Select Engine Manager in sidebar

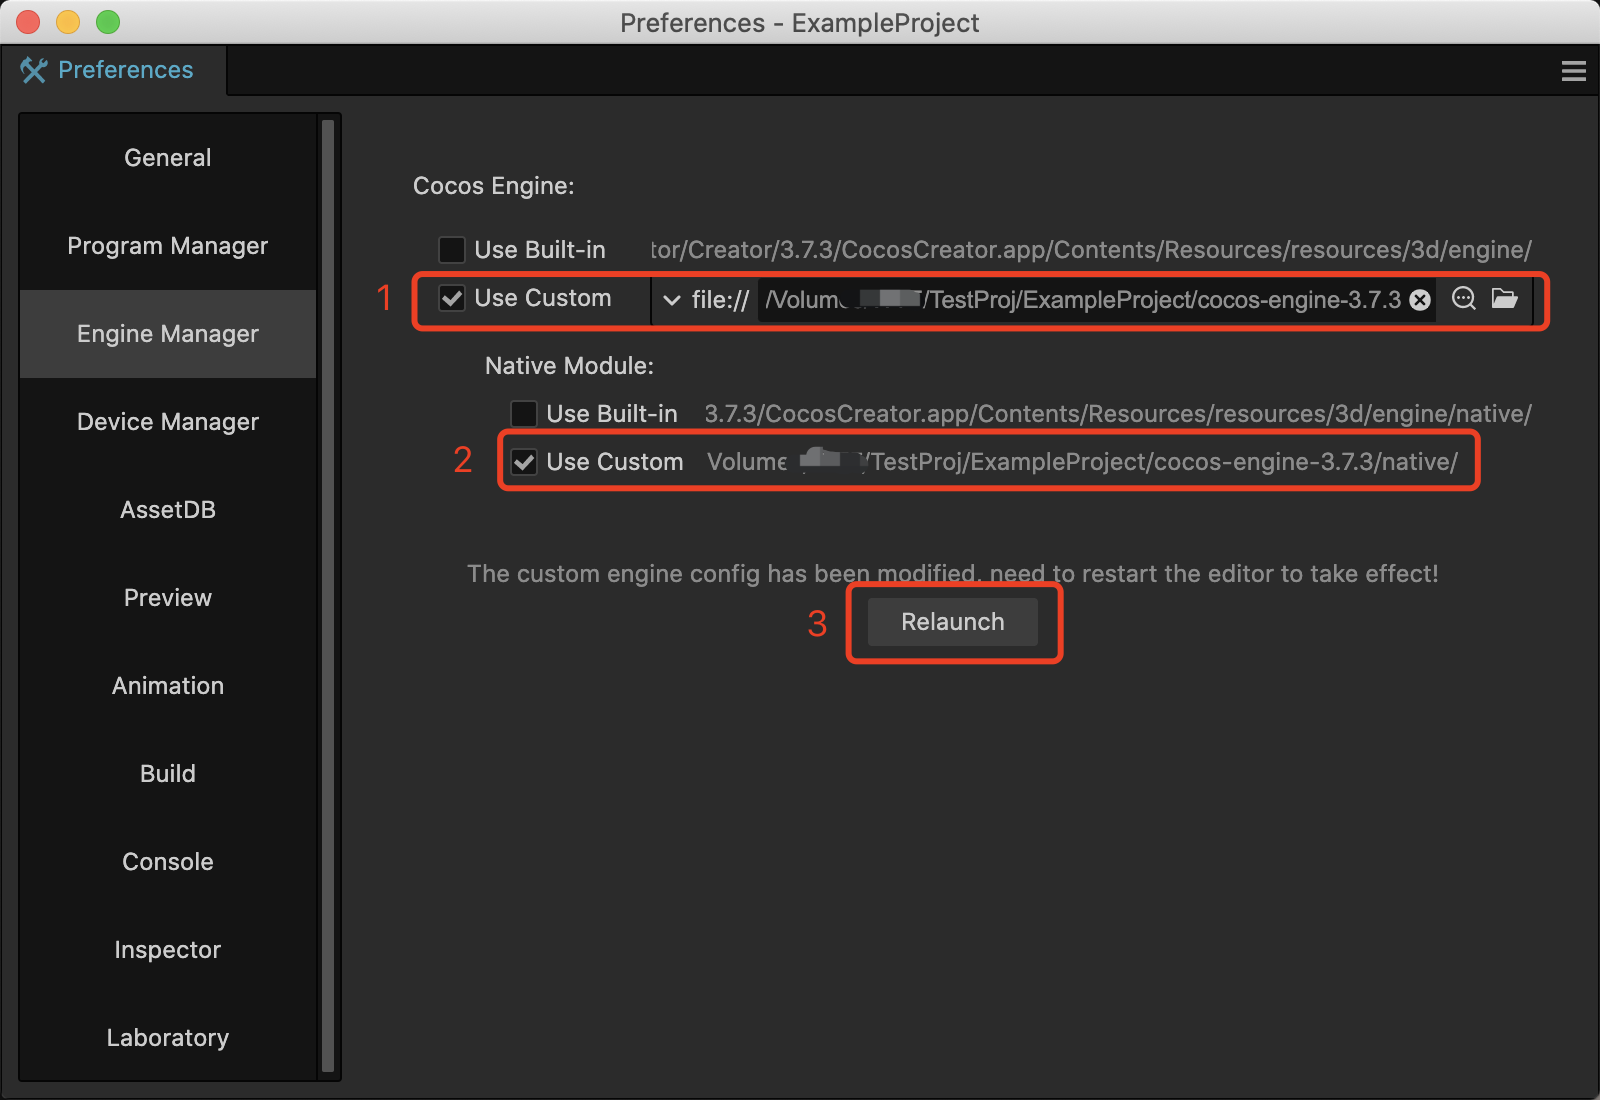pyautogui.click(x=168, y=334)
